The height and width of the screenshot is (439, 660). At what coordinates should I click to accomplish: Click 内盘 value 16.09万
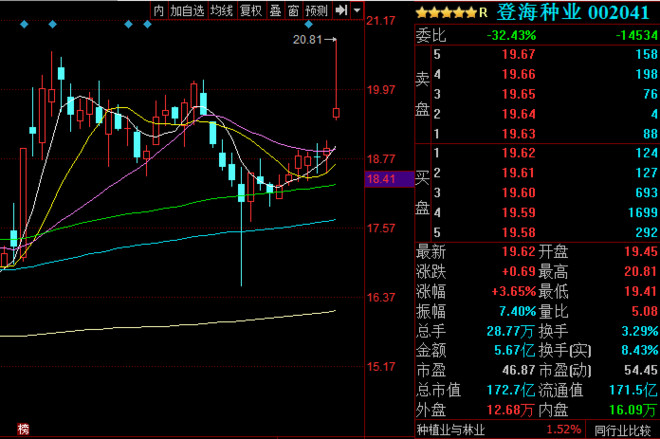click(634, 410)
